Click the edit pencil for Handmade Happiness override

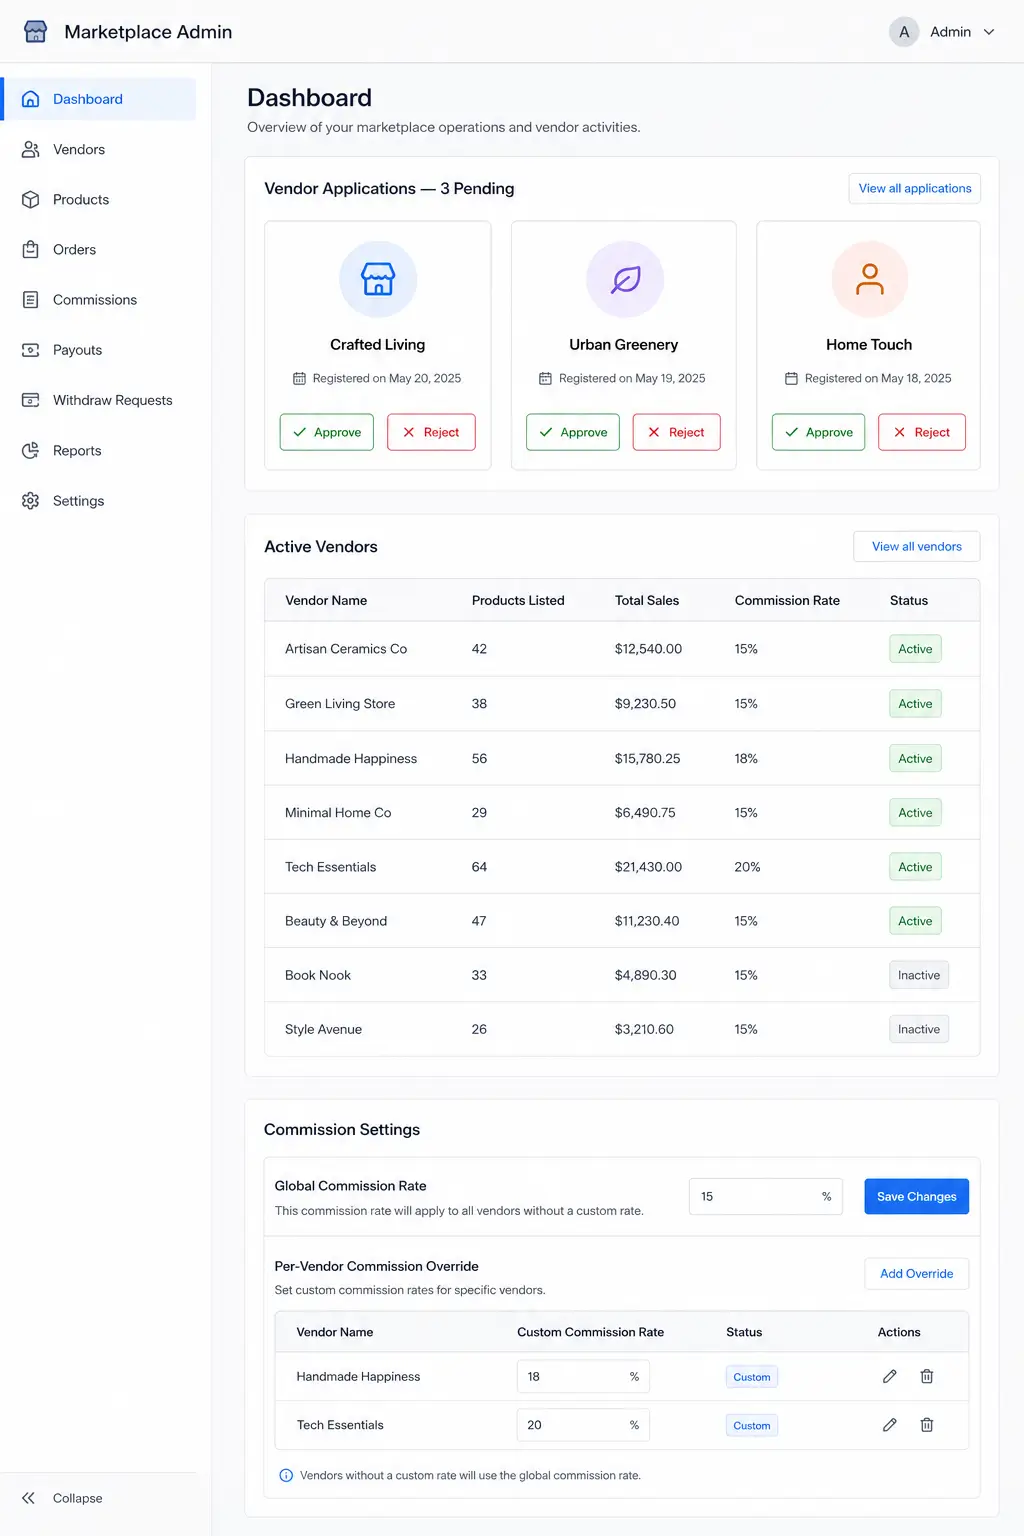889,1376
